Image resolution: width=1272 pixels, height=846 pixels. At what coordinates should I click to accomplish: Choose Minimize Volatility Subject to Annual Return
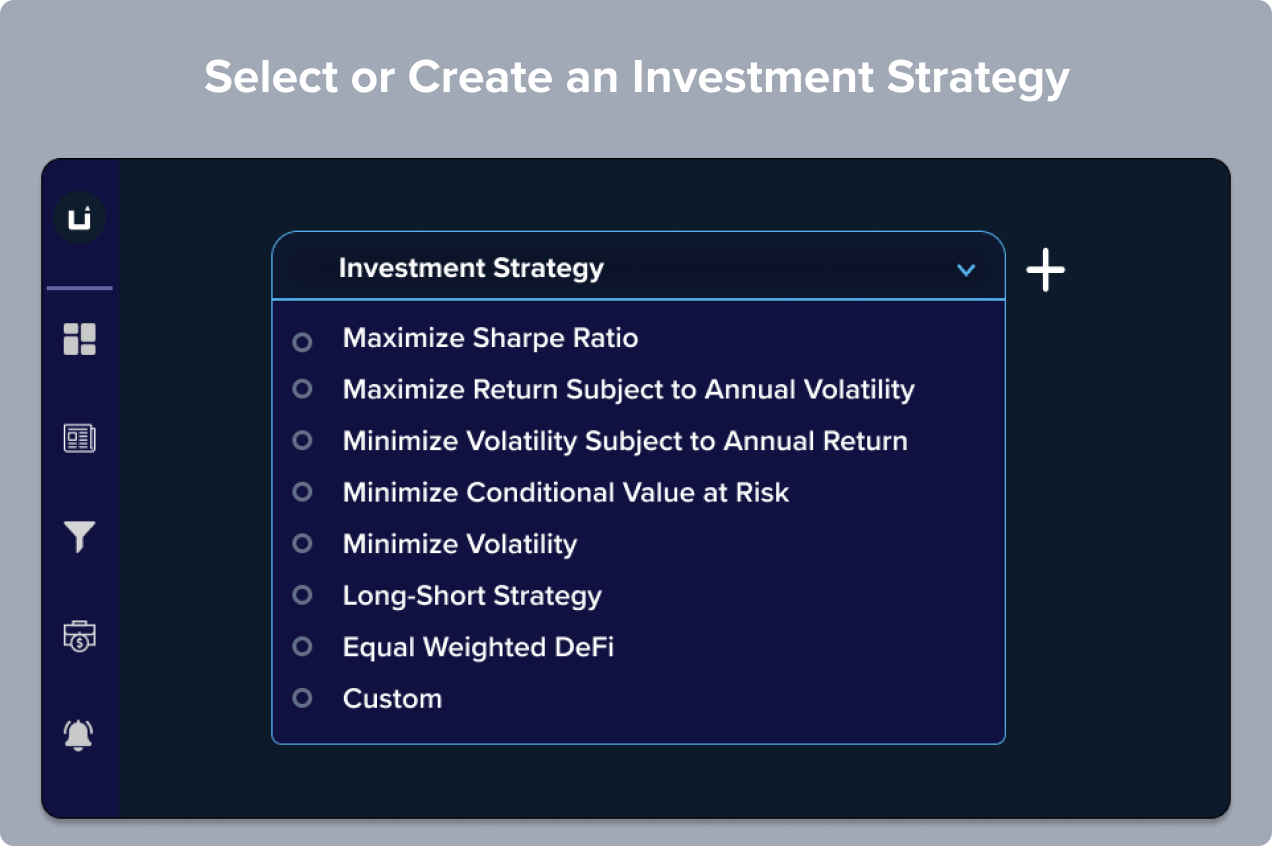tap(625, 441)
